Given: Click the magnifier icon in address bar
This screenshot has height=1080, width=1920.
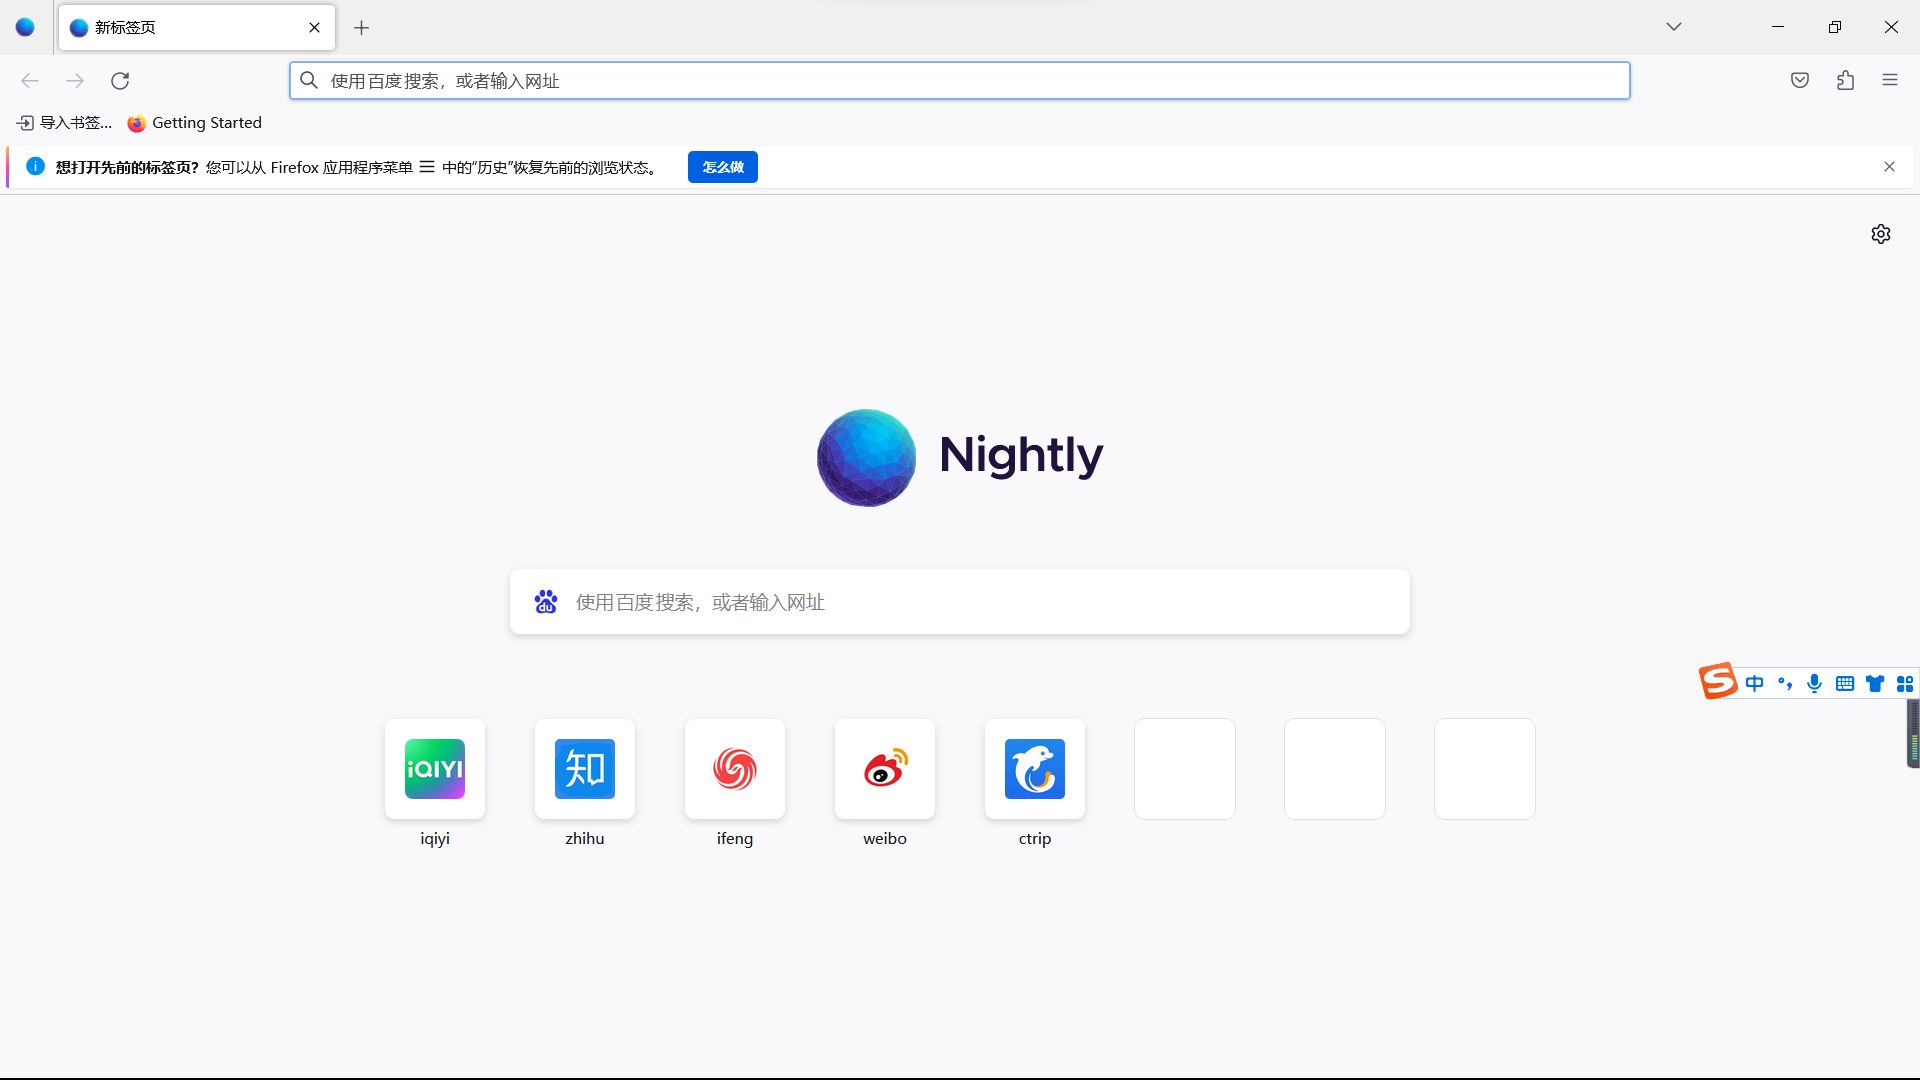Looking at the screenshot, I should [309, 80].
